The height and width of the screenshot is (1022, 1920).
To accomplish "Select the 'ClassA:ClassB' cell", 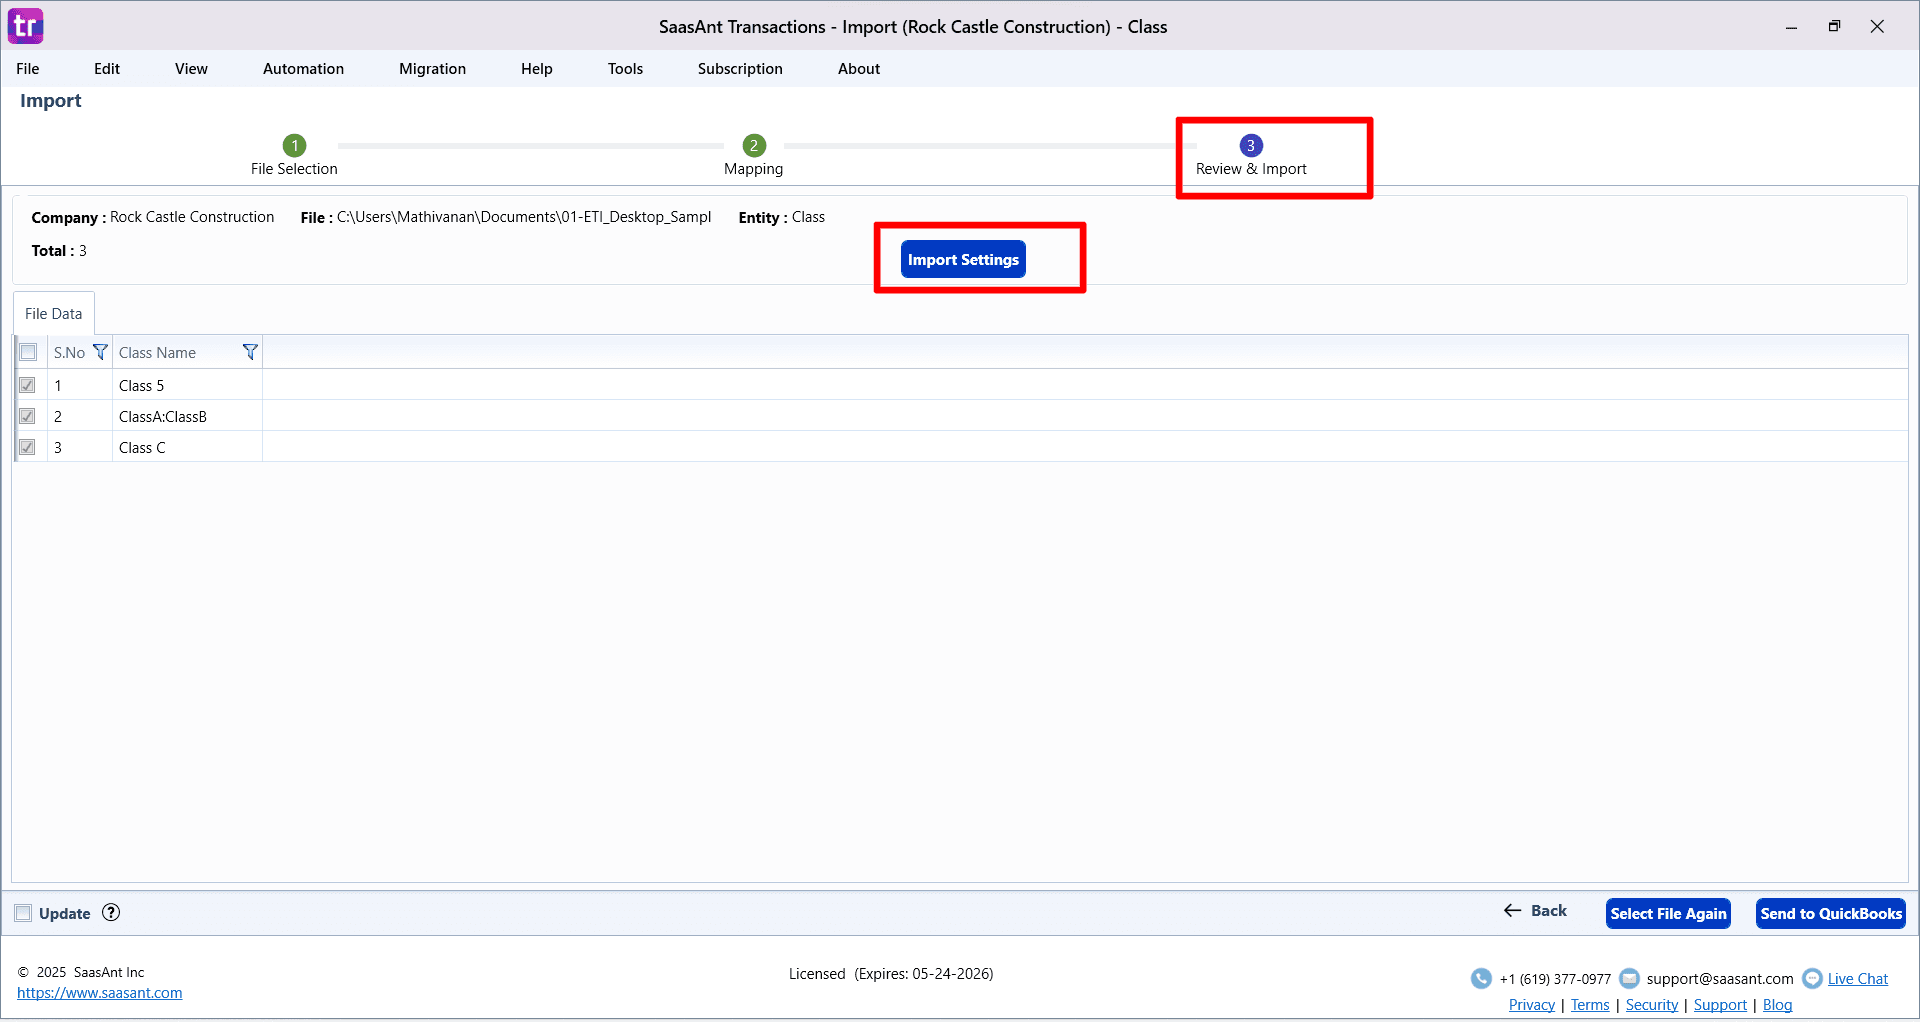I will 187,416.
